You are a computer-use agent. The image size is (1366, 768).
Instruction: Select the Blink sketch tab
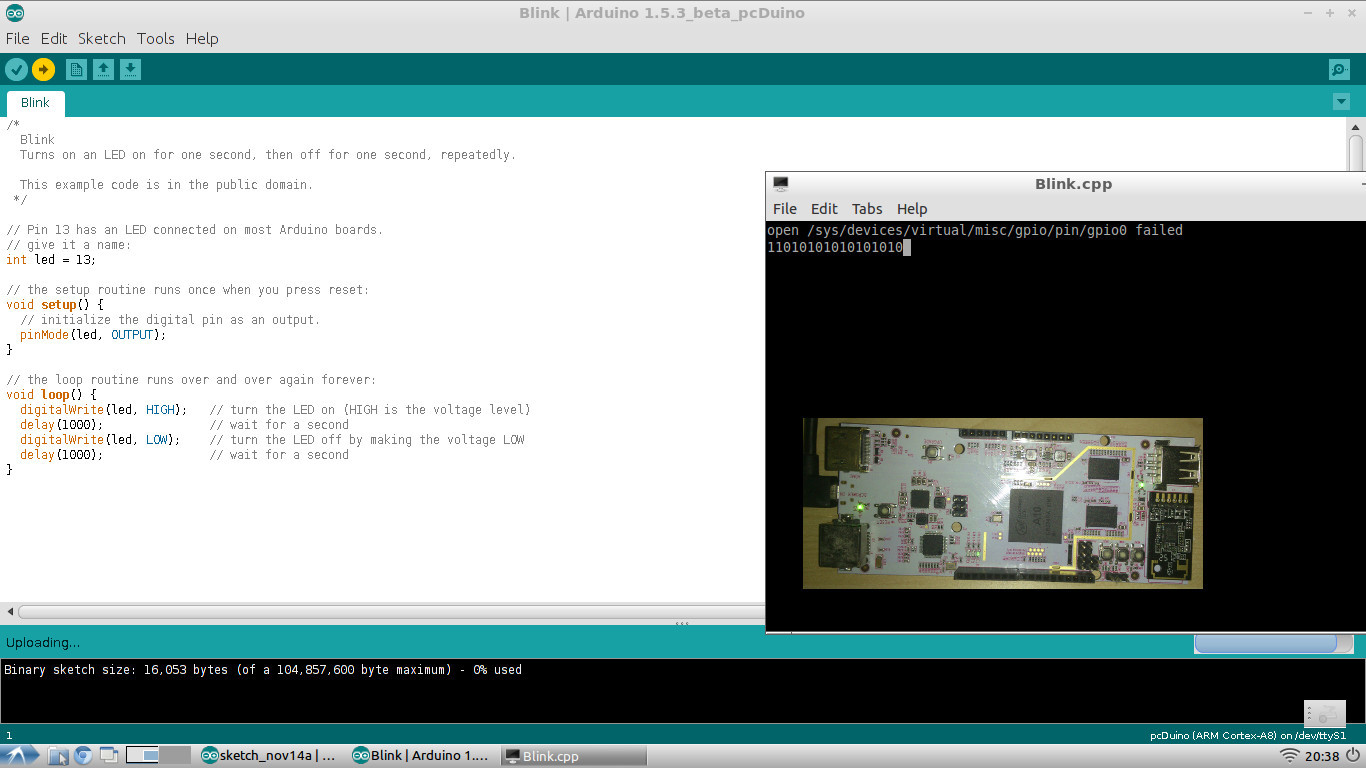point(35,103)
